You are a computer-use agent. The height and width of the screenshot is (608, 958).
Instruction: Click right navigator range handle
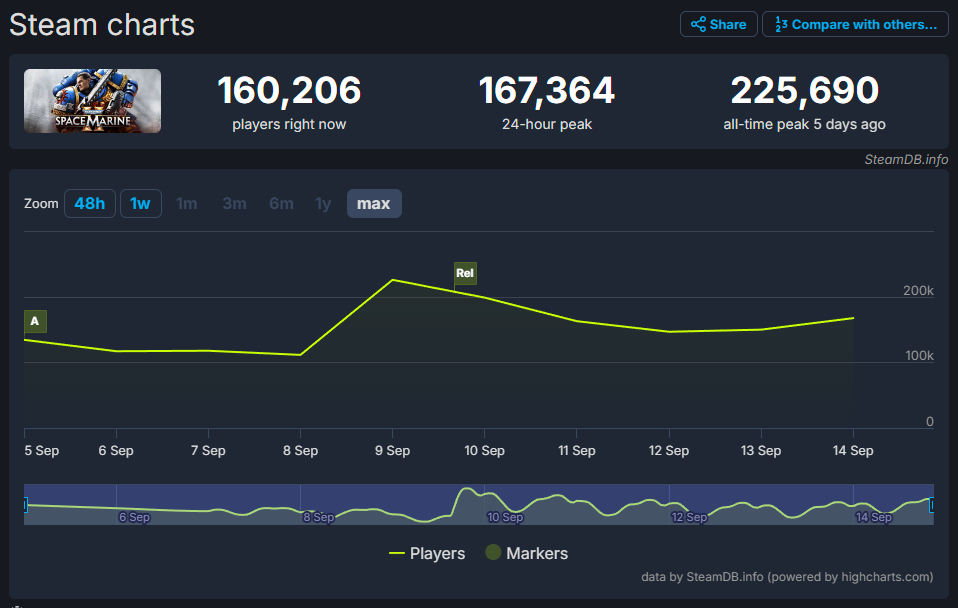pyautogui.click(x=932, y=506)
